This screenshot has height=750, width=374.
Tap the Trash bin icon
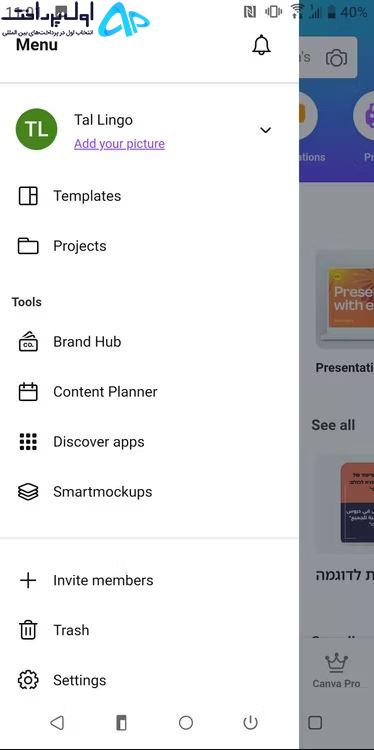28,630
